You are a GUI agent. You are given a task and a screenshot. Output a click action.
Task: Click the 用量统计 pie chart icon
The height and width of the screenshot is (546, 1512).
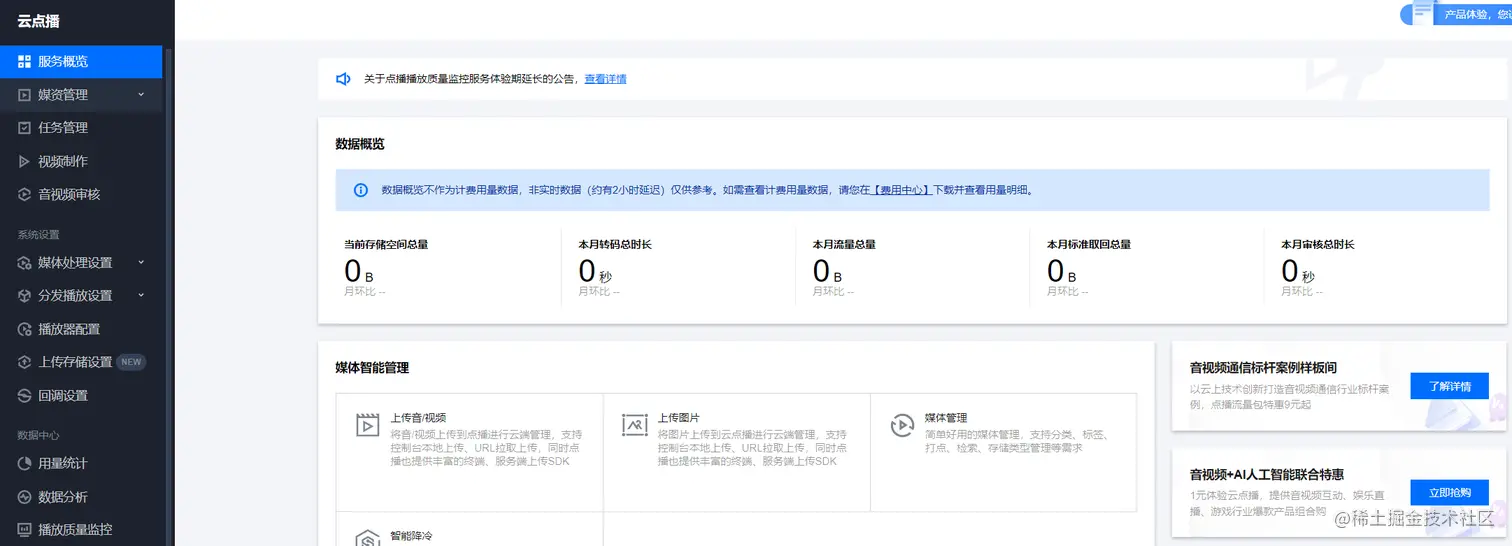tap(25, 463)
